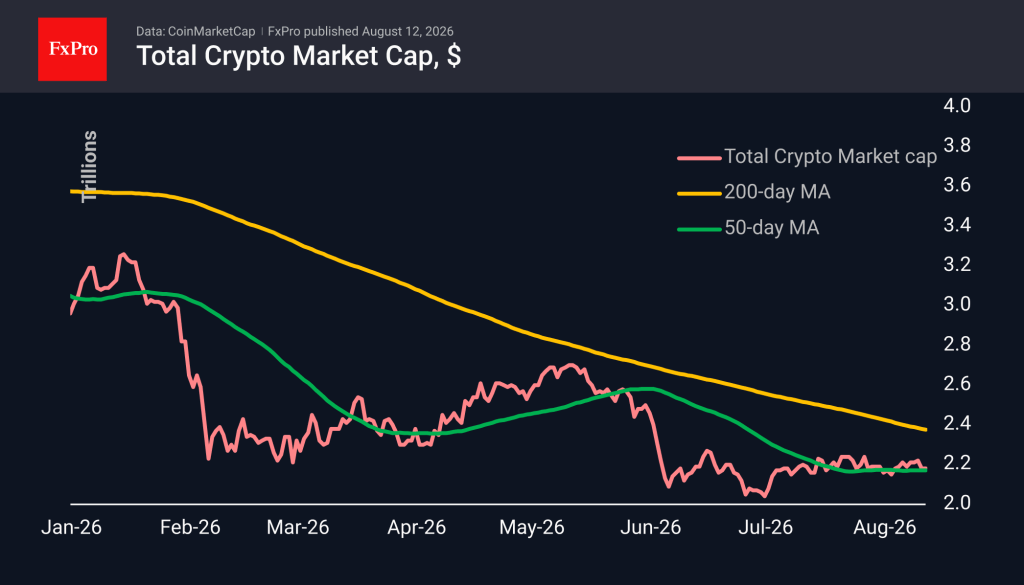Click the red FxPro logo
Image resolution: width=1024 pixels, height=585 pixels.
pyautogui.click(x=72, y=49)
